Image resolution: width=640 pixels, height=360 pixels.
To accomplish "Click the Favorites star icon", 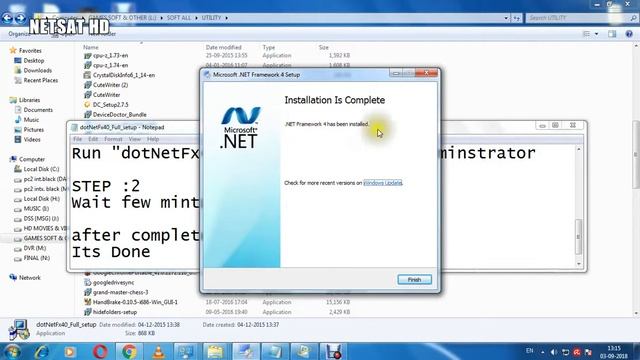I will (13, 50).
